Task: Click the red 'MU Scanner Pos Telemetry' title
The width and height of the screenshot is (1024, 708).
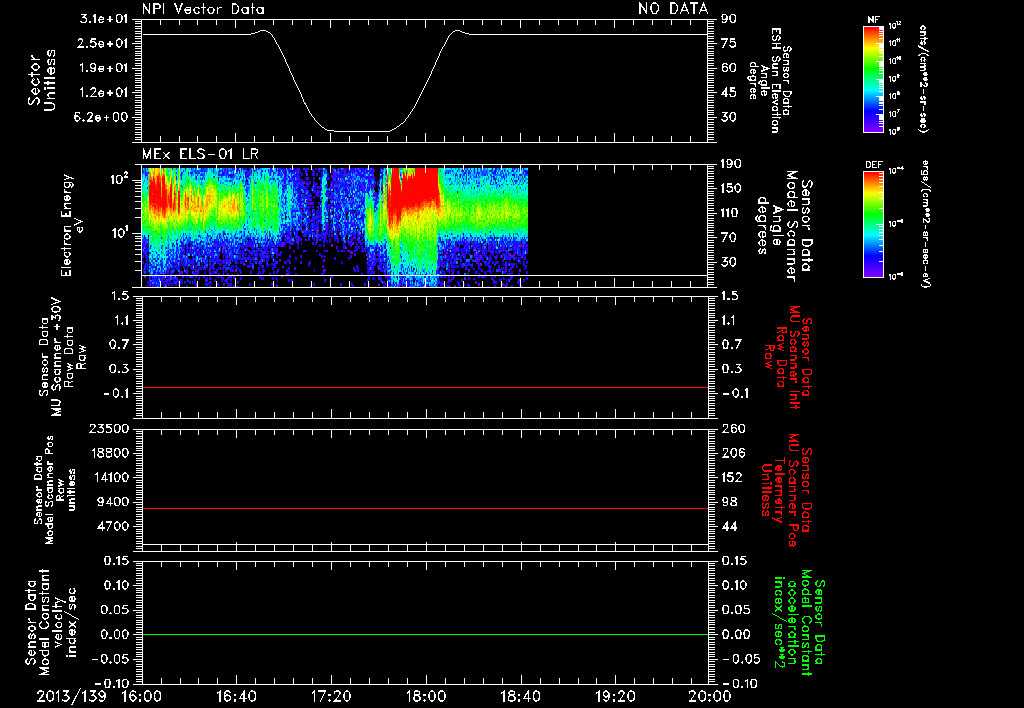Action: (786, 490)
